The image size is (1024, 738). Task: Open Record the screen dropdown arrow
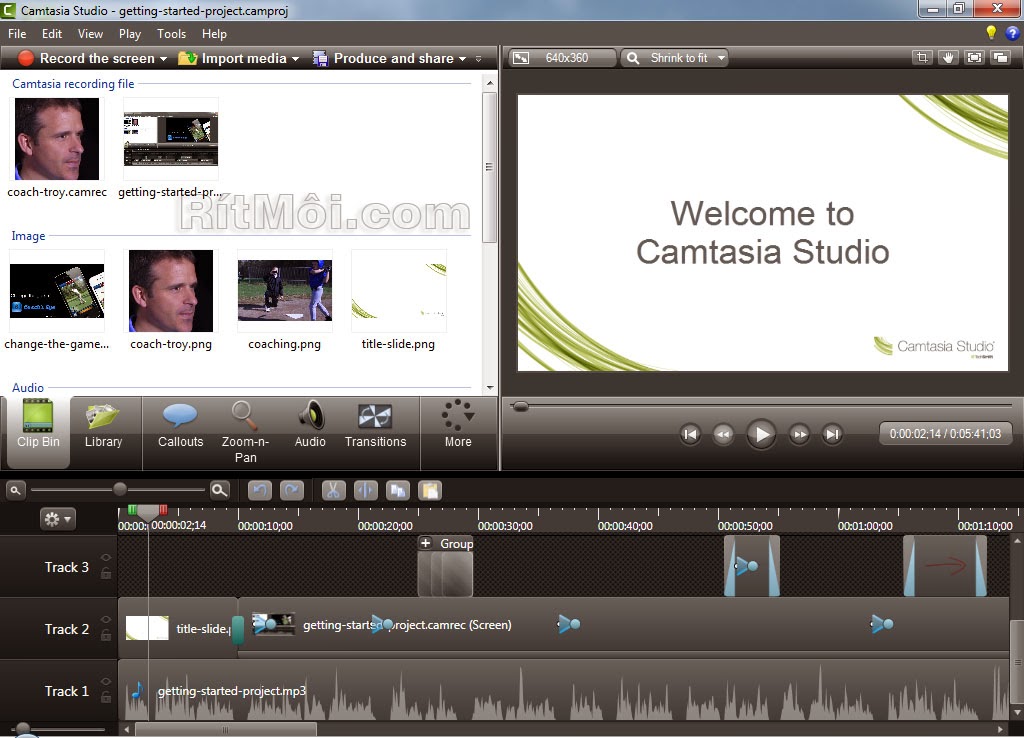pyautogui.click(x=163, y=59)
